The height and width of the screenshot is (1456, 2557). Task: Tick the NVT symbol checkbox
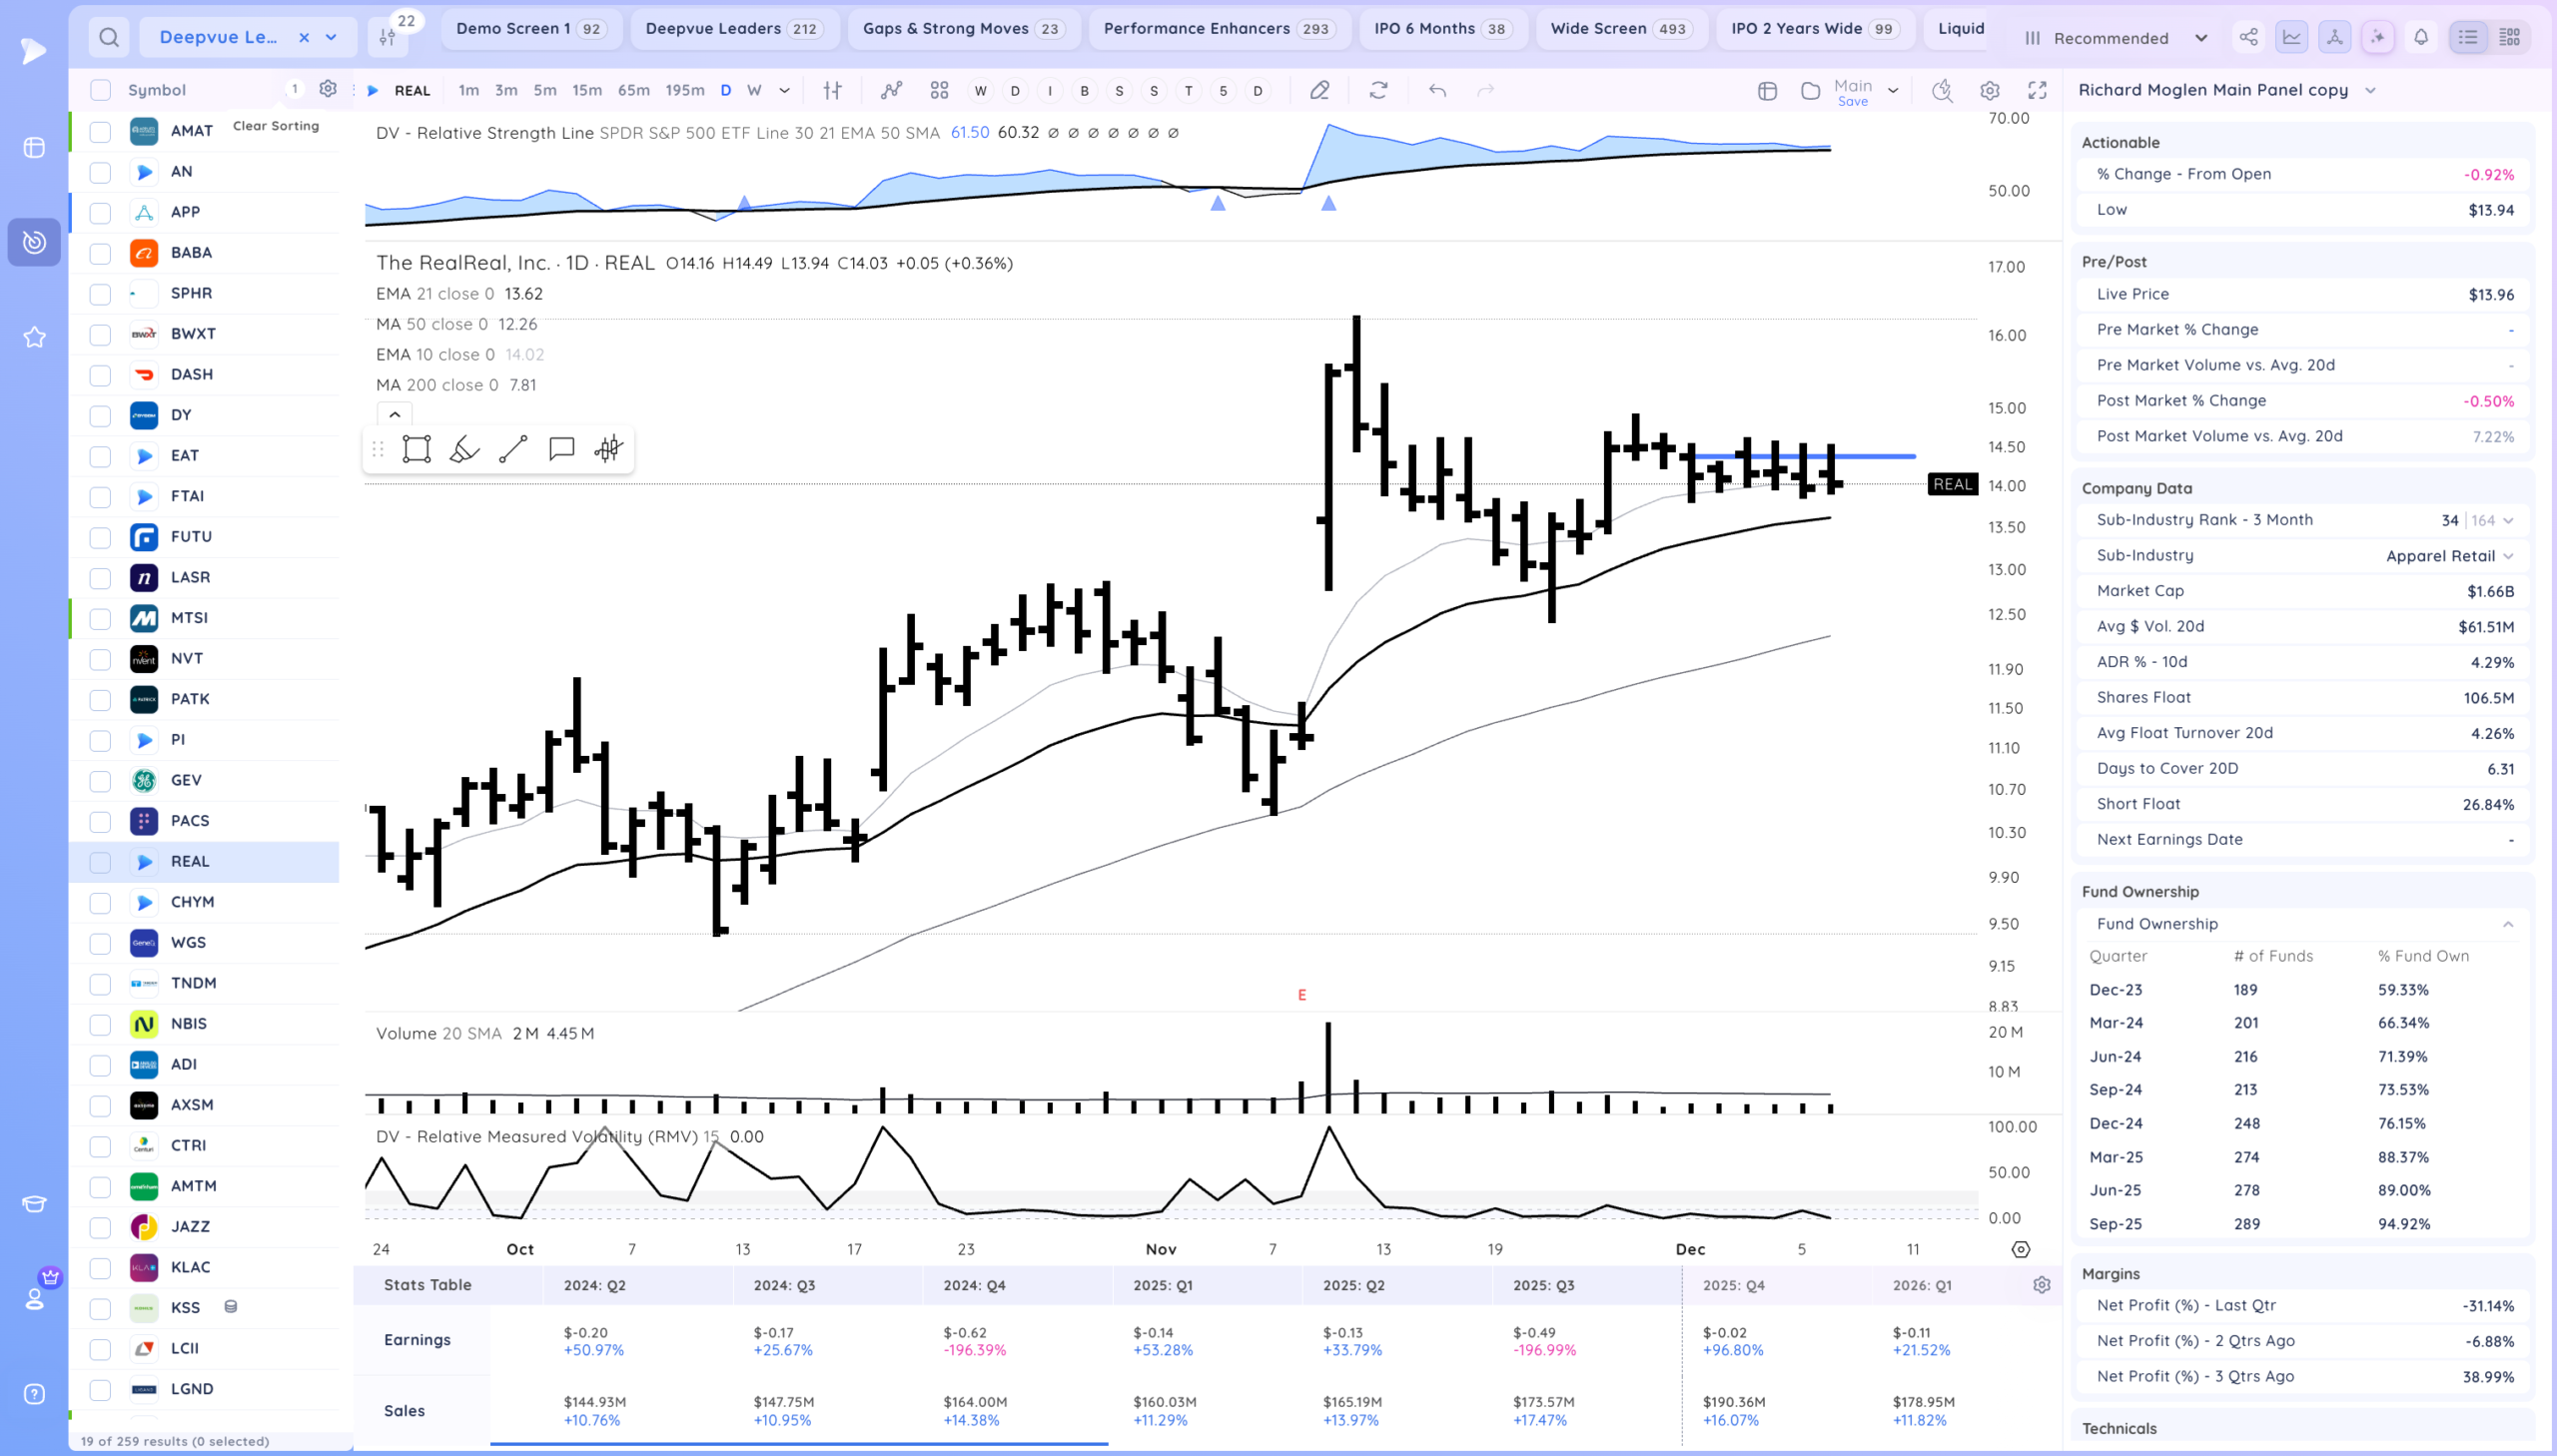(100, 659)
